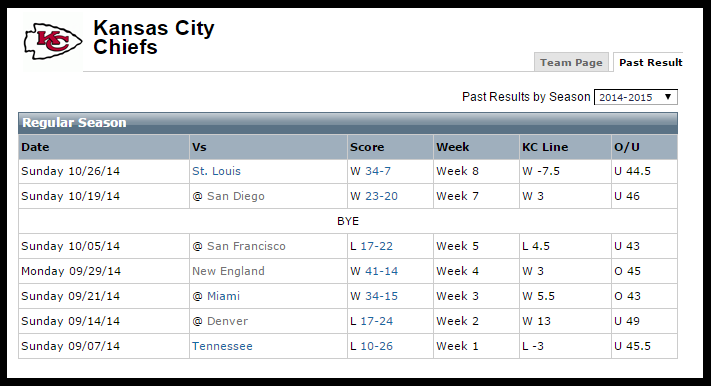This screenshot has width=711, height=386.
Task: Open the 10-26 score link
Action: click(376, 346)
